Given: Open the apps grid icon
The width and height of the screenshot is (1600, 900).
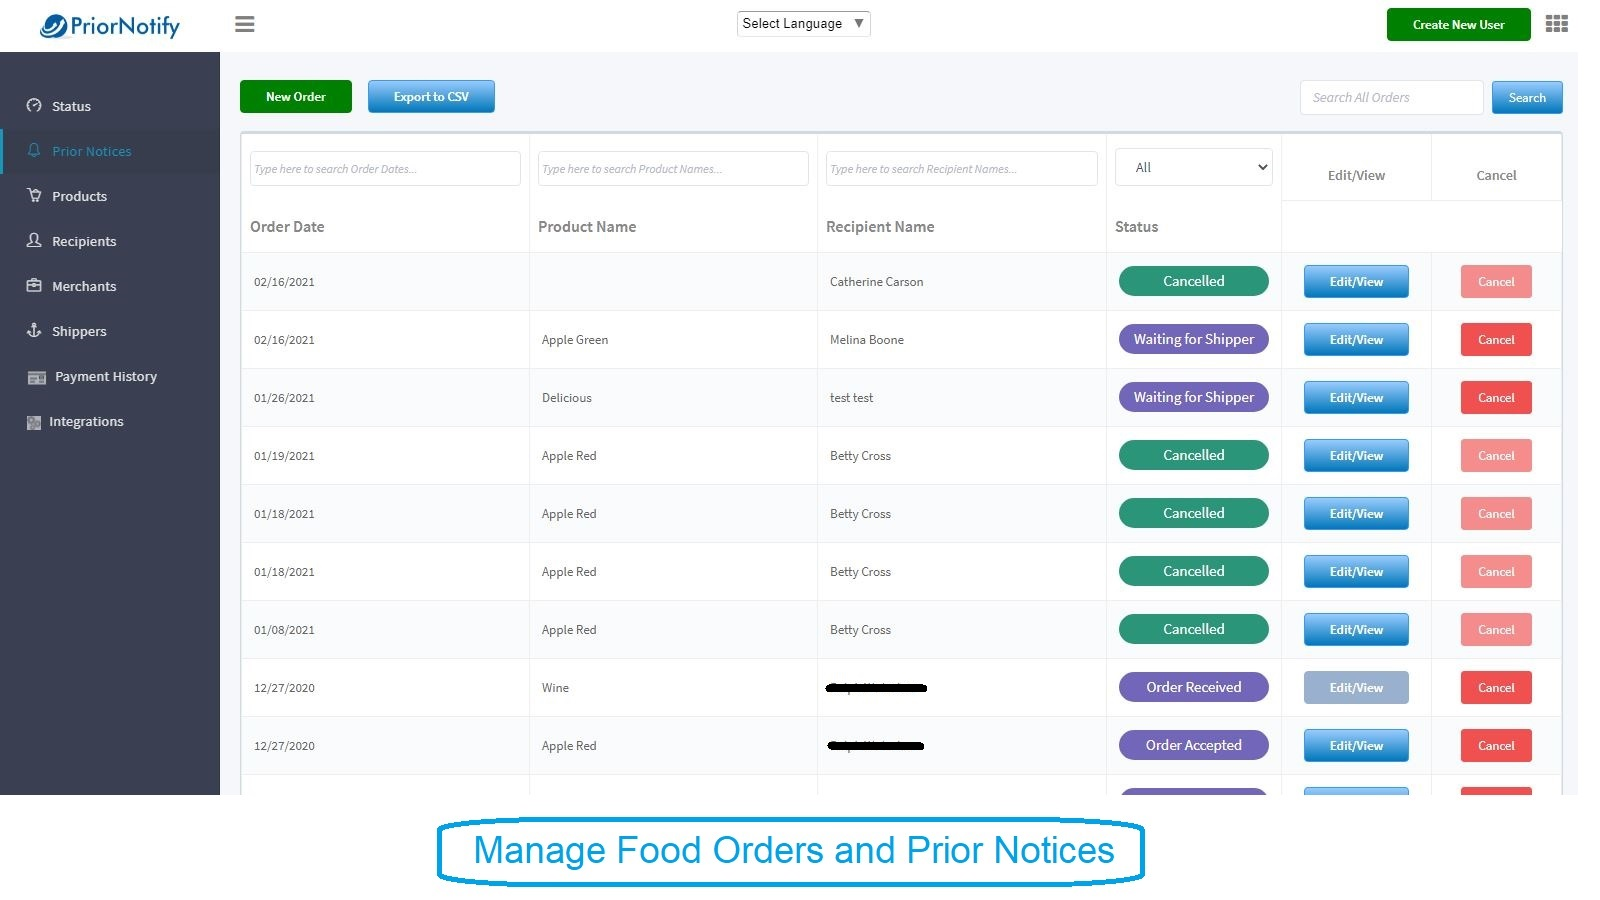Looking at the screenshot, I should tap(1556, 24).
